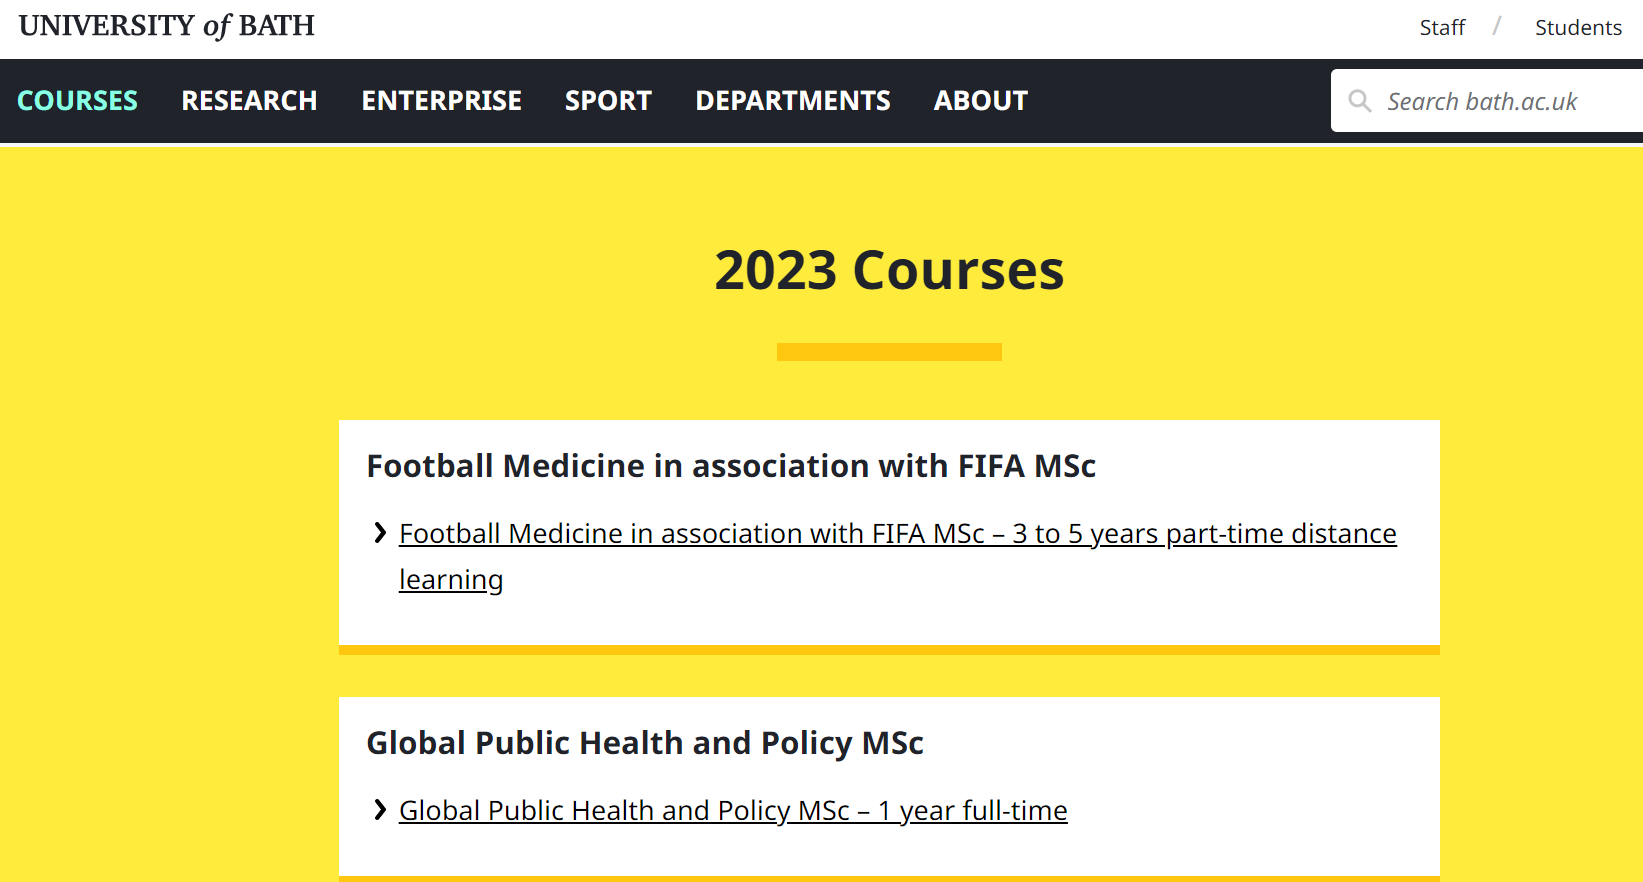
Task: Go to the Research section
Action: [x=249, y=101]
